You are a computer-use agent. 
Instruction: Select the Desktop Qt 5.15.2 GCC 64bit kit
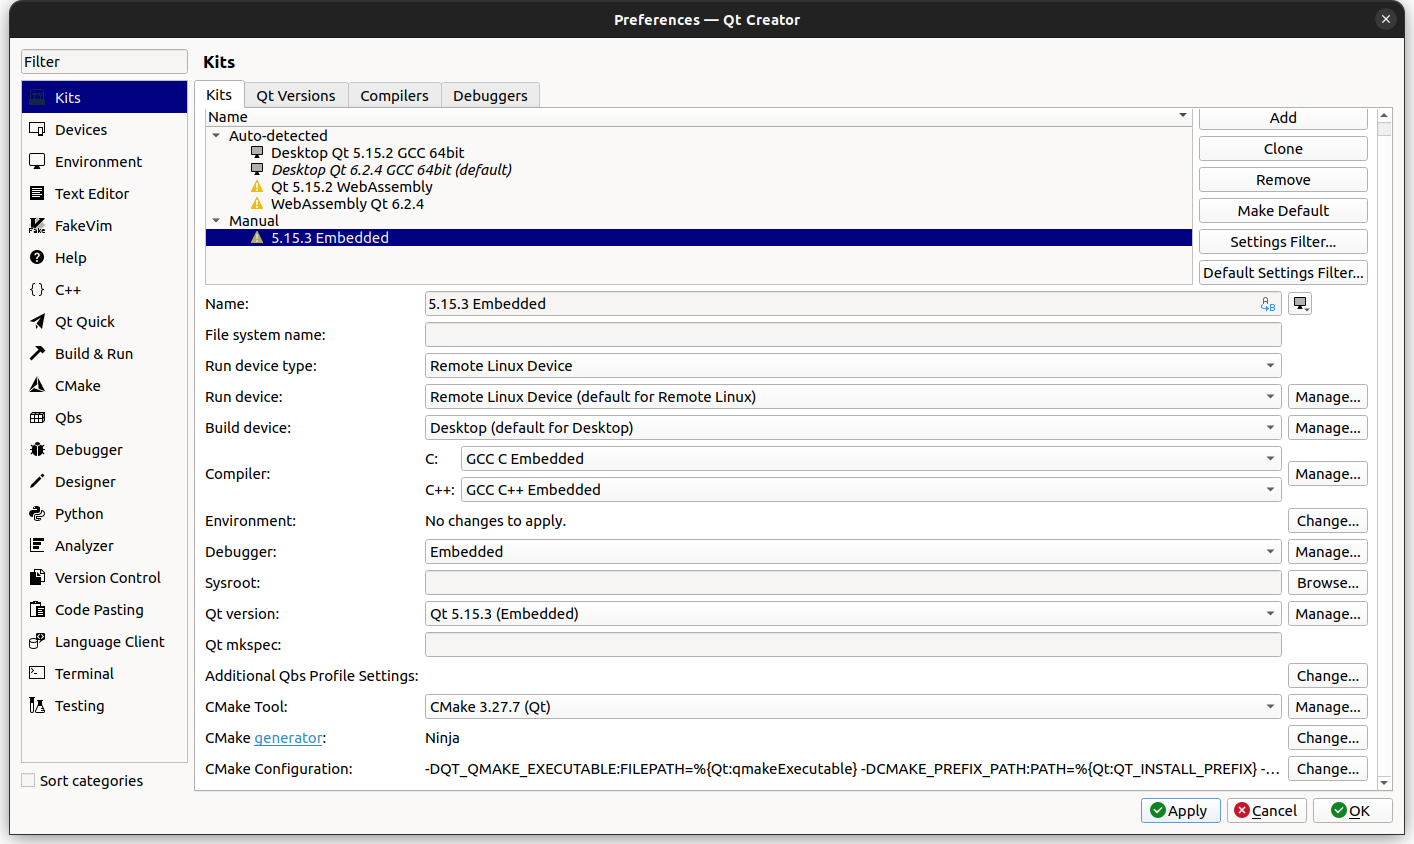tap(367, 153)
